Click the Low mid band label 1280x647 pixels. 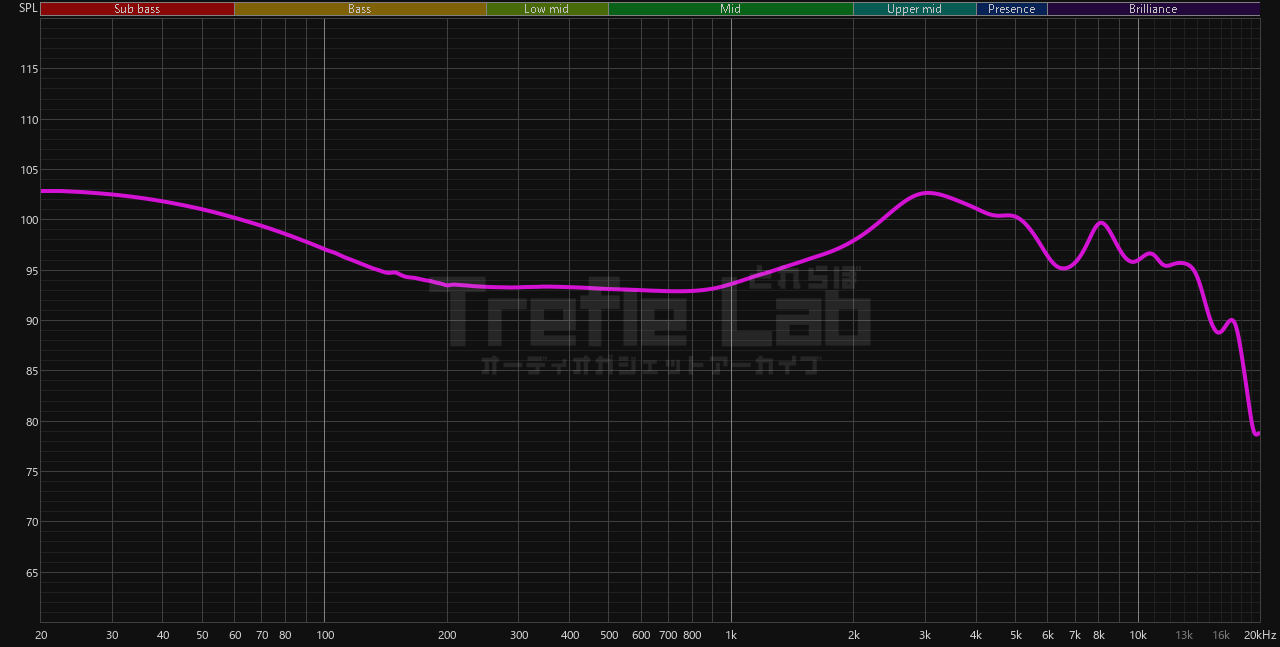point(547,9)
